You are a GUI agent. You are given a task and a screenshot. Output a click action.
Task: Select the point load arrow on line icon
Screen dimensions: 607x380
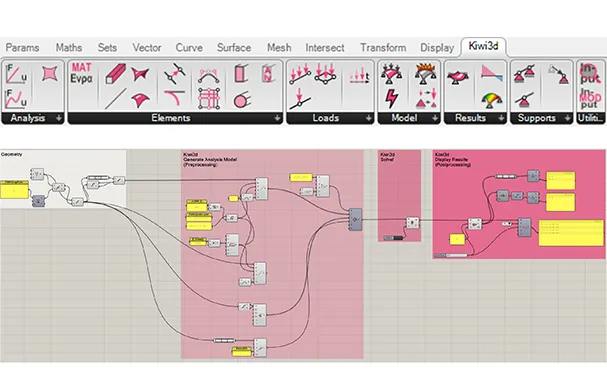click(300, 99)
